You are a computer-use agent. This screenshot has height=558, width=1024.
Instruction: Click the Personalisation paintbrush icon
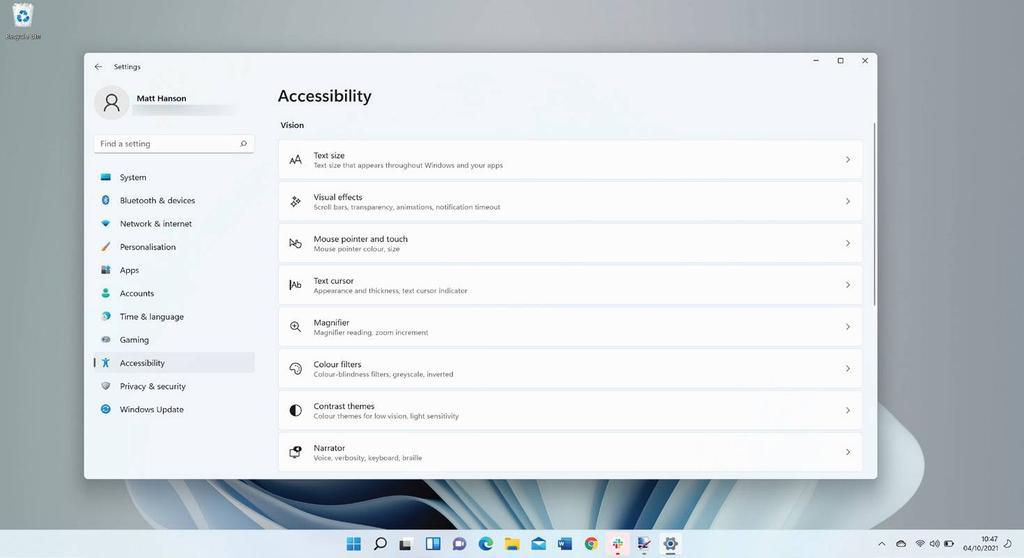106,246
